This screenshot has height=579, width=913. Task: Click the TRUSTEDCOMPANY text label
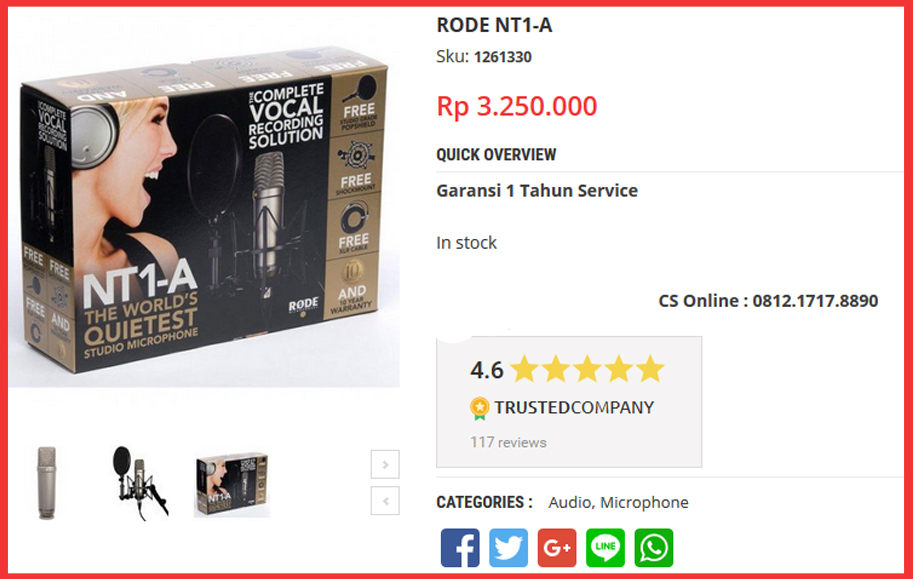click(x=574, y=407)
